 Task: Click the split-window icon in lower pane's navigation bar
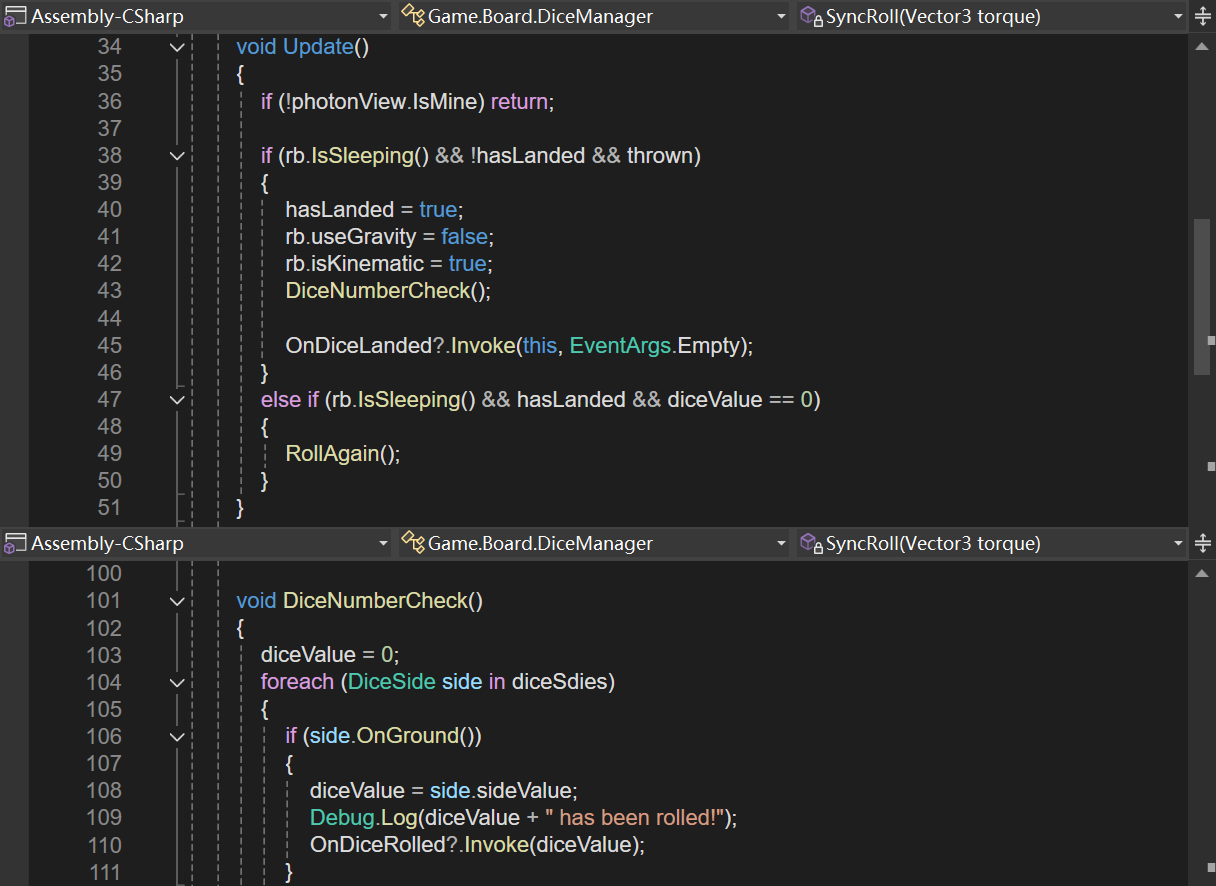[1203, 543]
